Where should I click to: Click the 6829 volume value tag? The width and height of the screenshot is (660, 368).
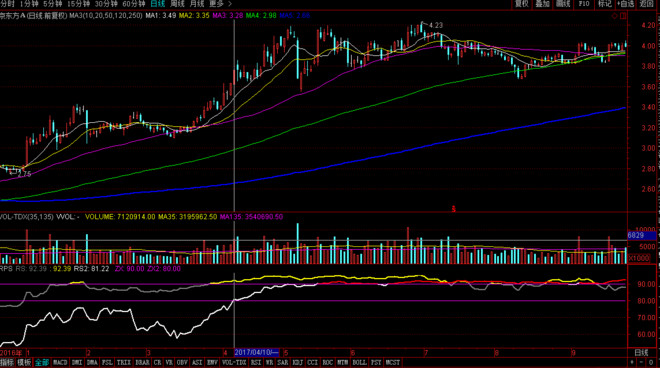(641, 235)
